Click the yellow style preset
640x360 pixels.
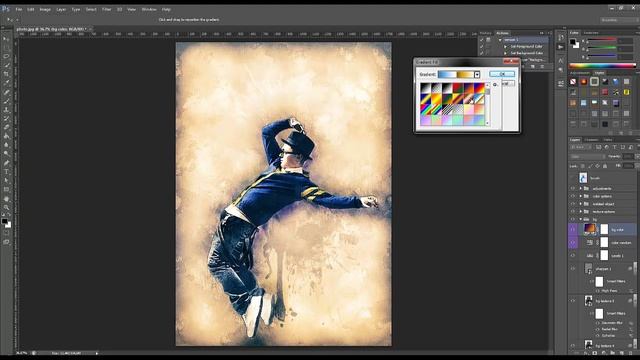tap(626, 92)
